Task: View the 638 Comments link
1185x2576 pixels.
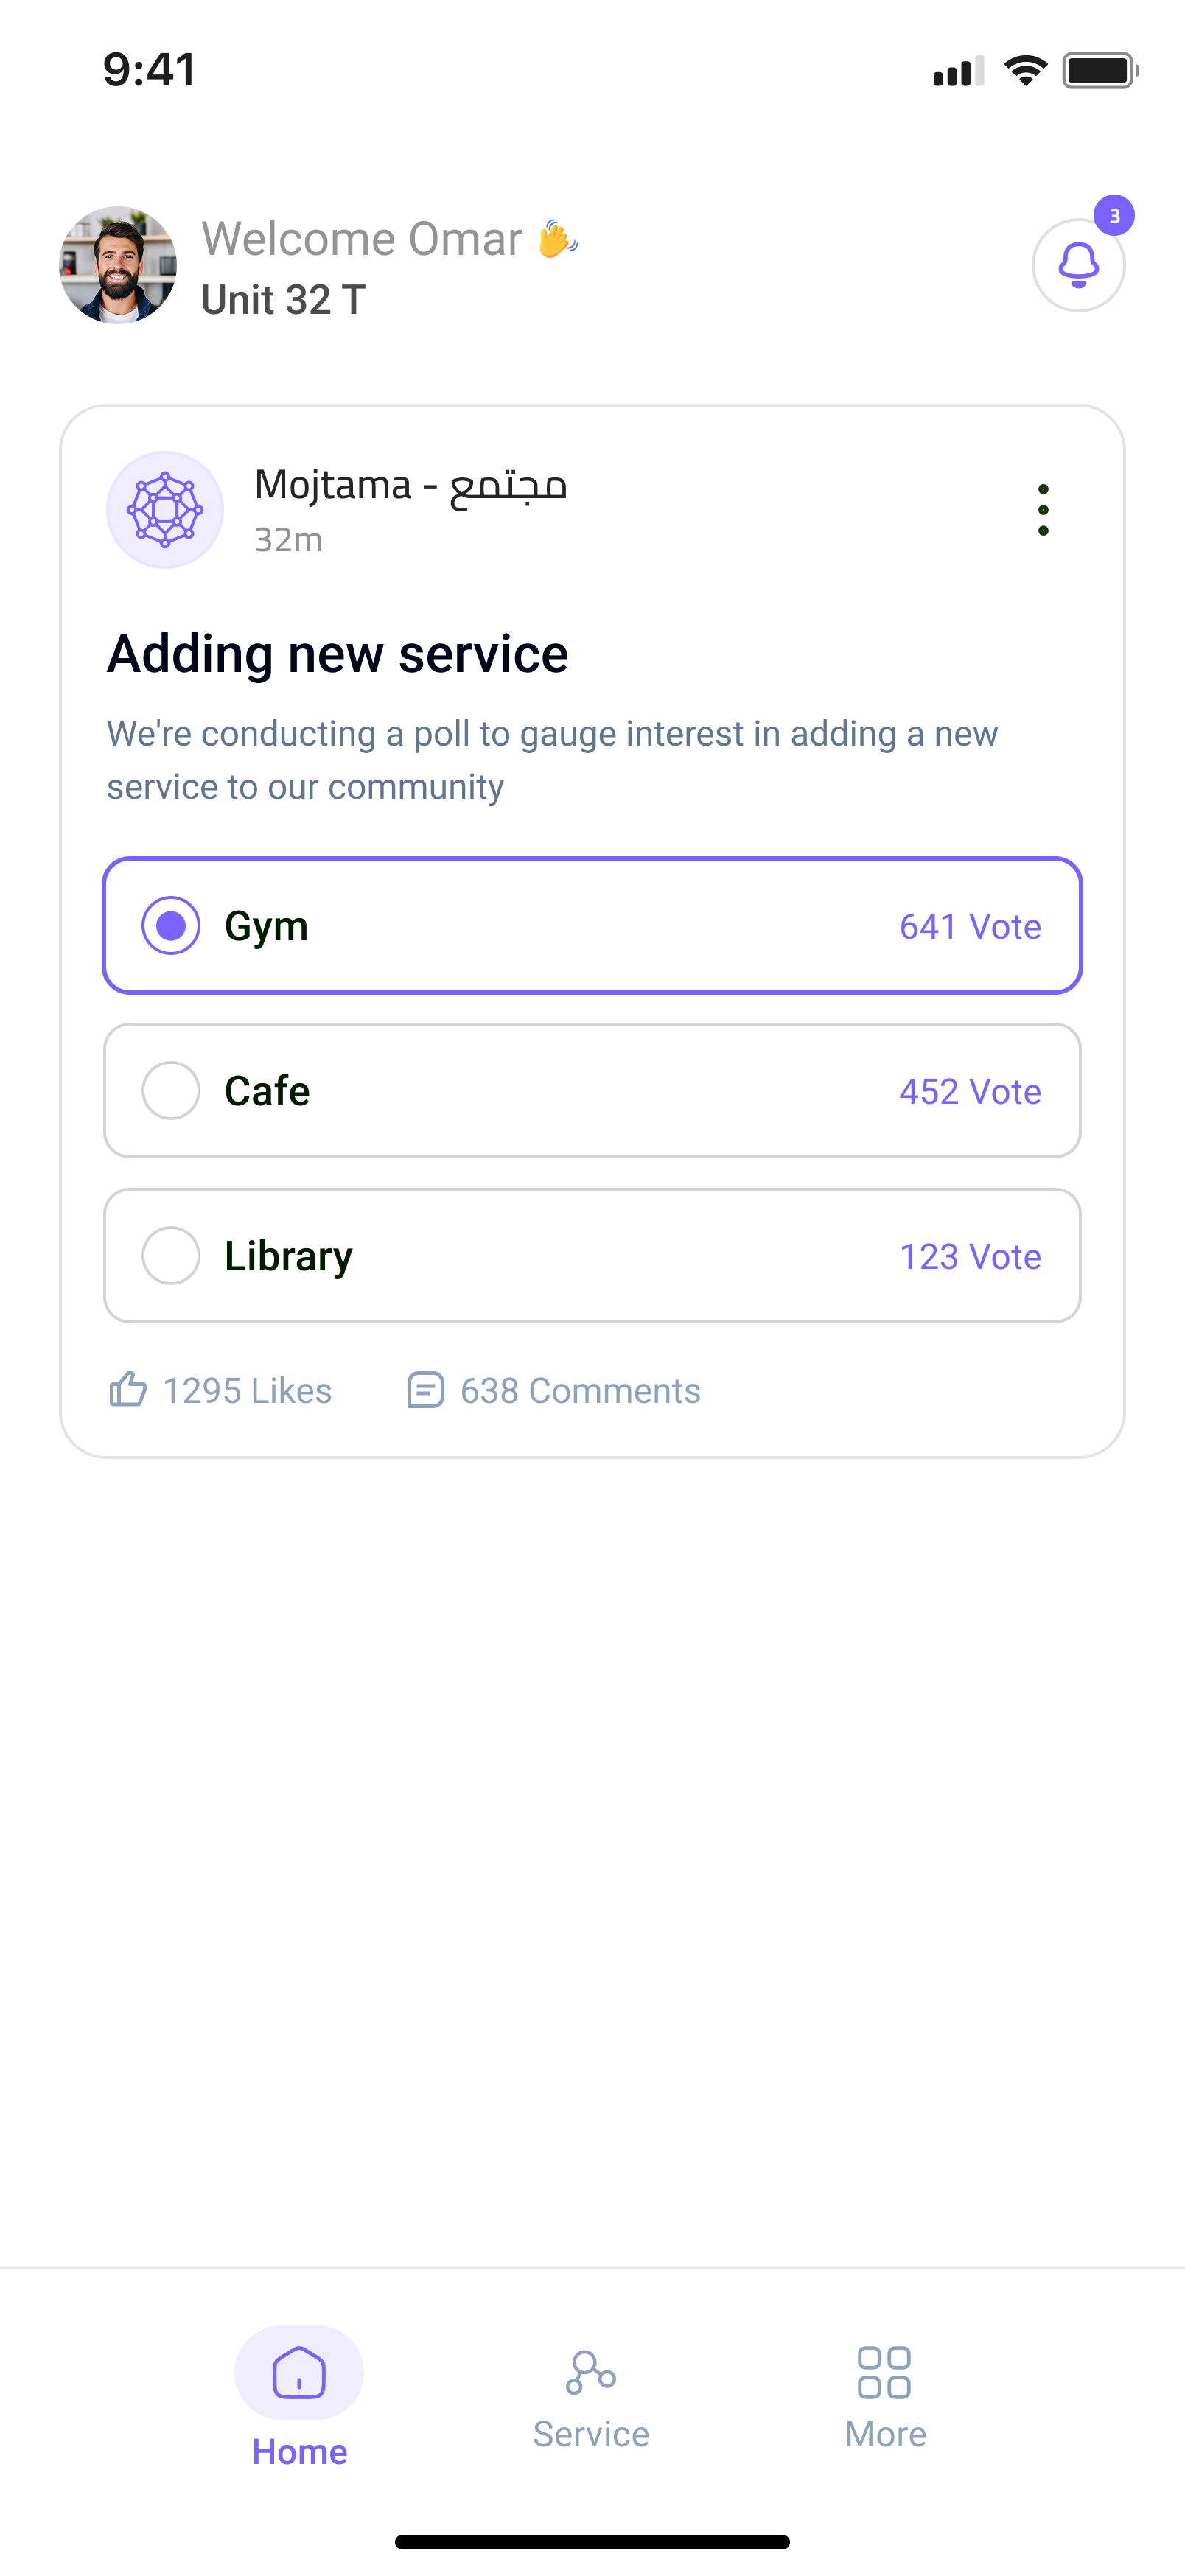Action: coord(580,1391)
